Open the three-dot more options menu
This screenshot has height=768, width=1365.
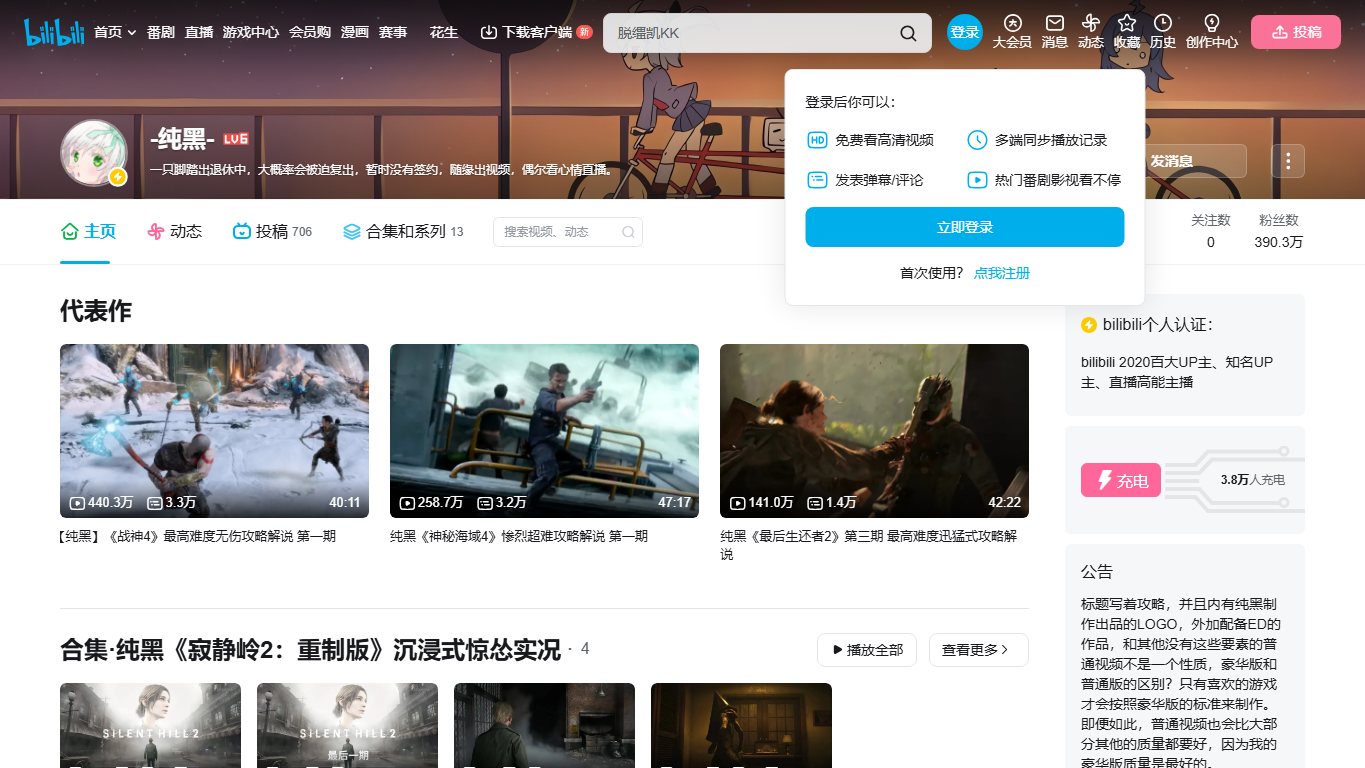pos(1288,161)
